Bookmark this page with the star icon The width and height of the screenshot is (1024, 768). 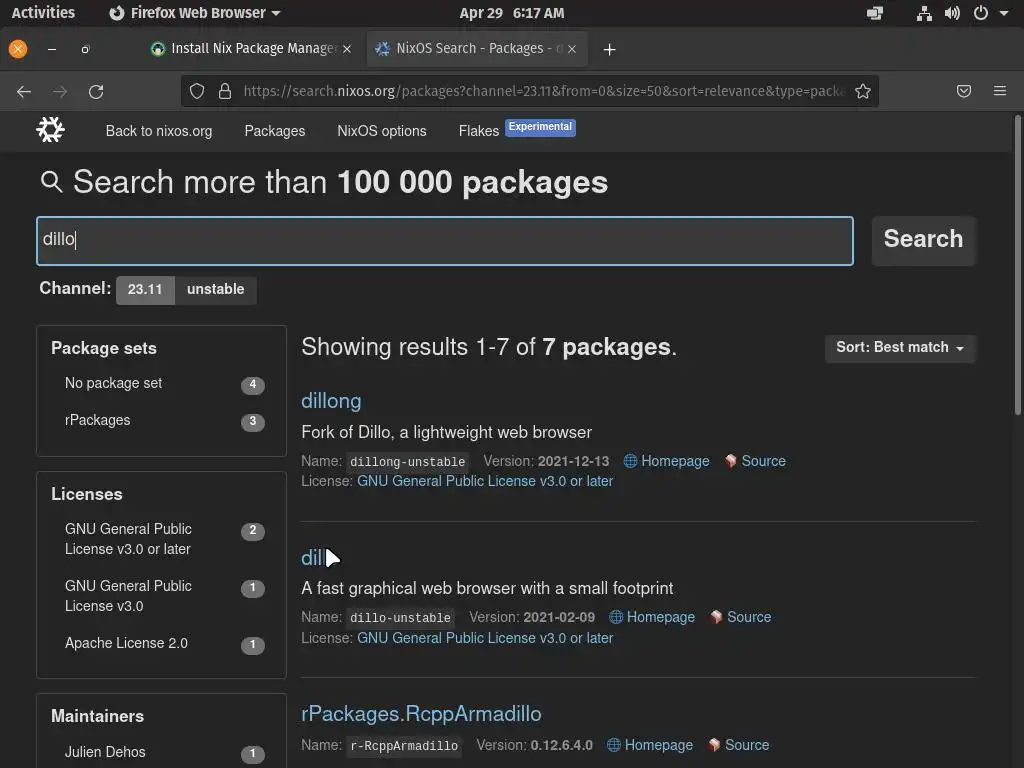click(x=863, y=91)
